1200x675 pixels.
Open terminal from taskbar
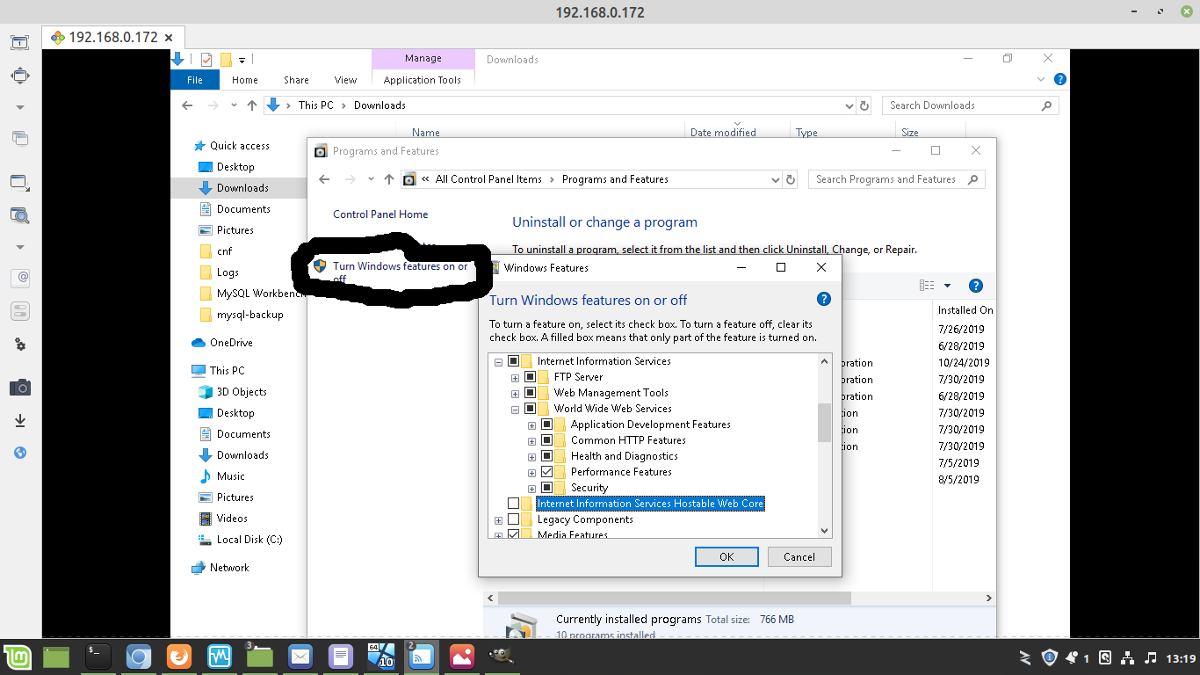pyautogui.click(x=98, y=657)
